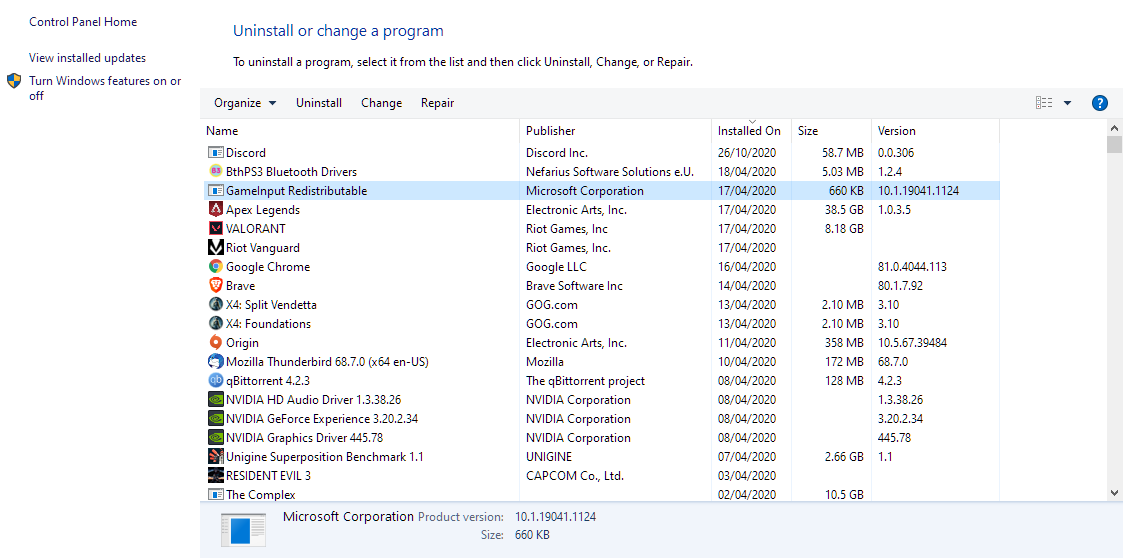Click the Origin icon
Viewport: 1123px width, 558px height.
pyautogui.click(x=216, y=342)
